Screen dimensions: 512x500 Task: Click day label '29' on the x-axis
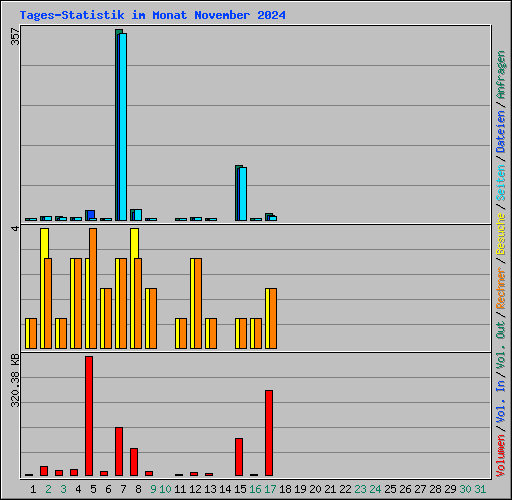pos(450,489)
